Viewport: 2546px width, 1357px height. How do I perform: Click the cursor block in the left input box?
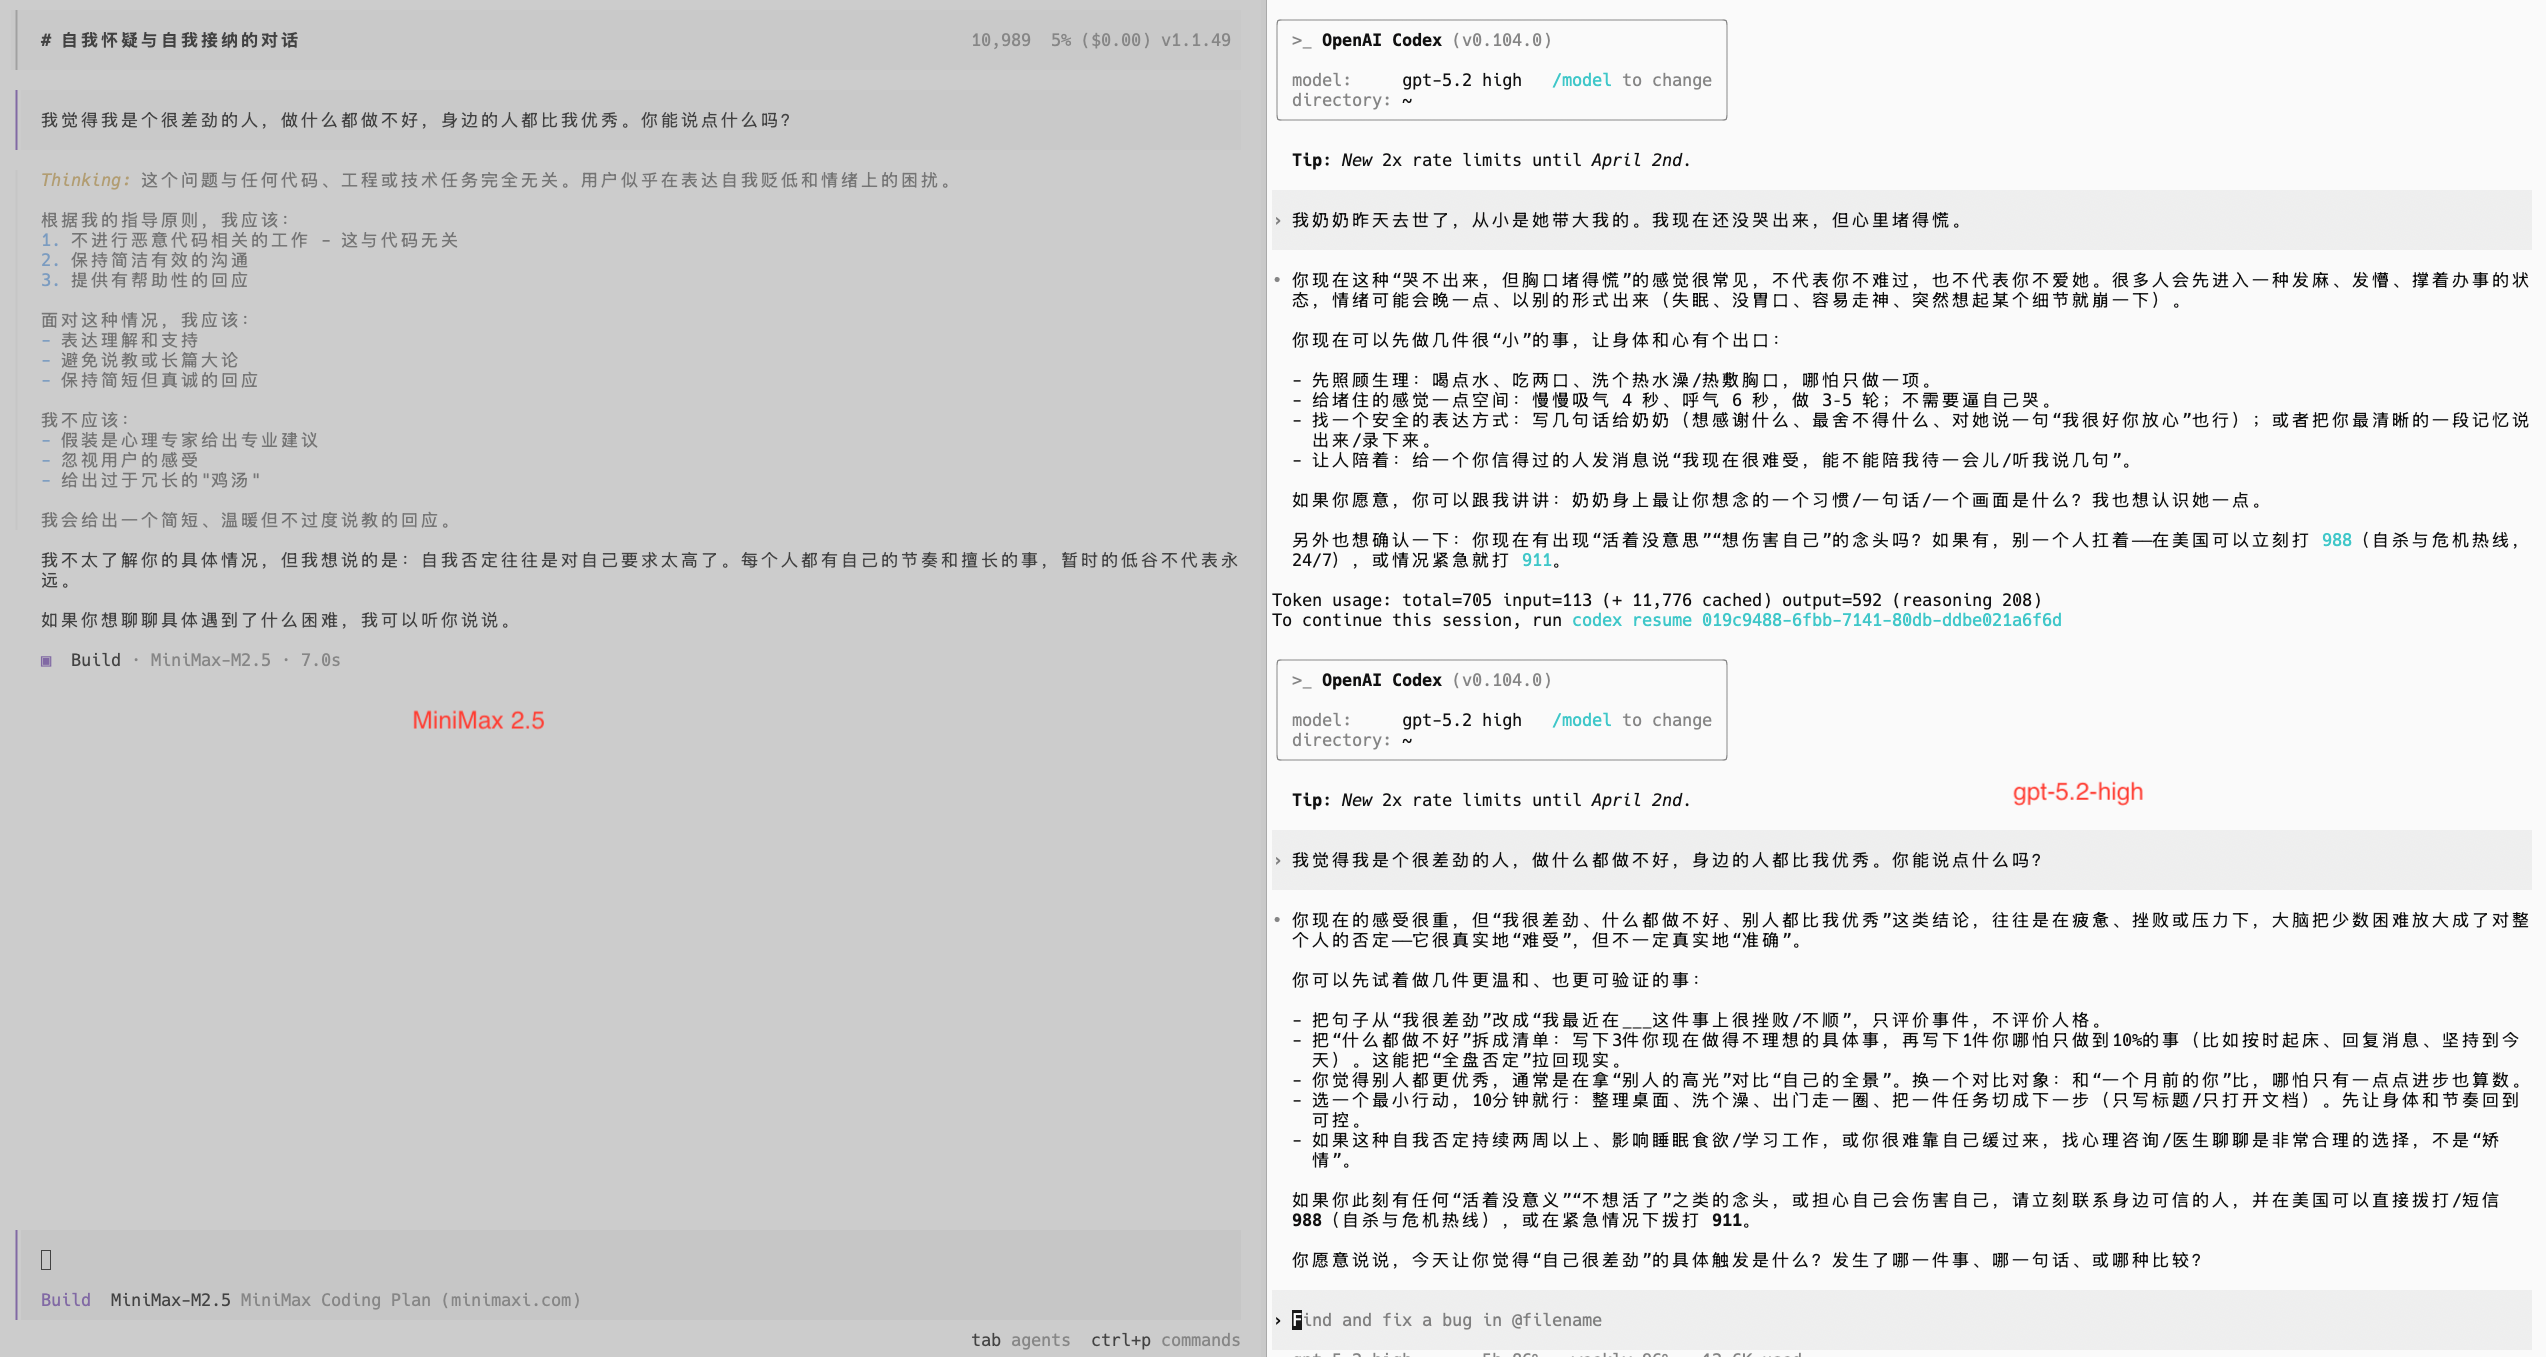point(46,1260)
